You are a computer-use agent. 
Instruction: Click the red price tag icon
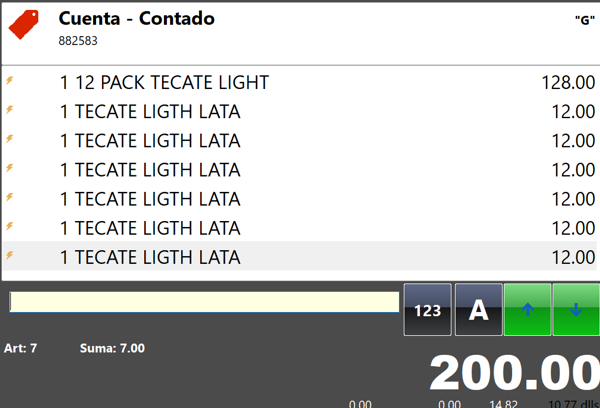pyautogui.click(x=24, y=25)
